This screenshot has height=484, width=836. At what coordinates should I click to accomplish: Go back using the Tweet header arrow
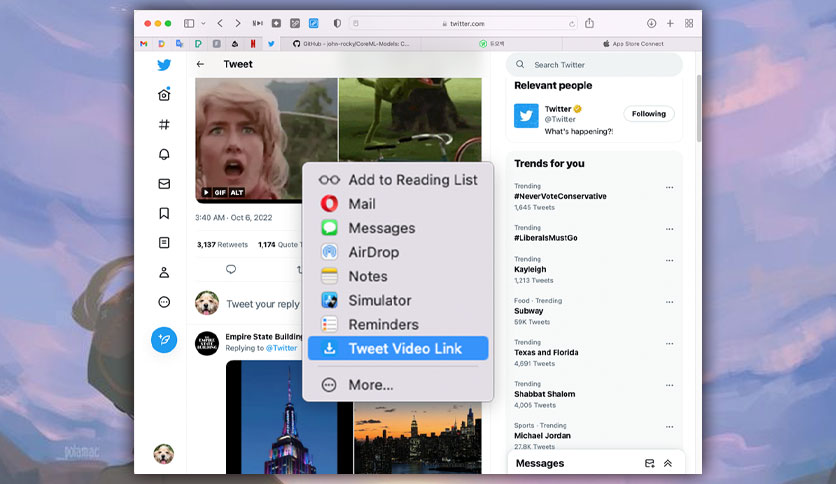point(200,64)
